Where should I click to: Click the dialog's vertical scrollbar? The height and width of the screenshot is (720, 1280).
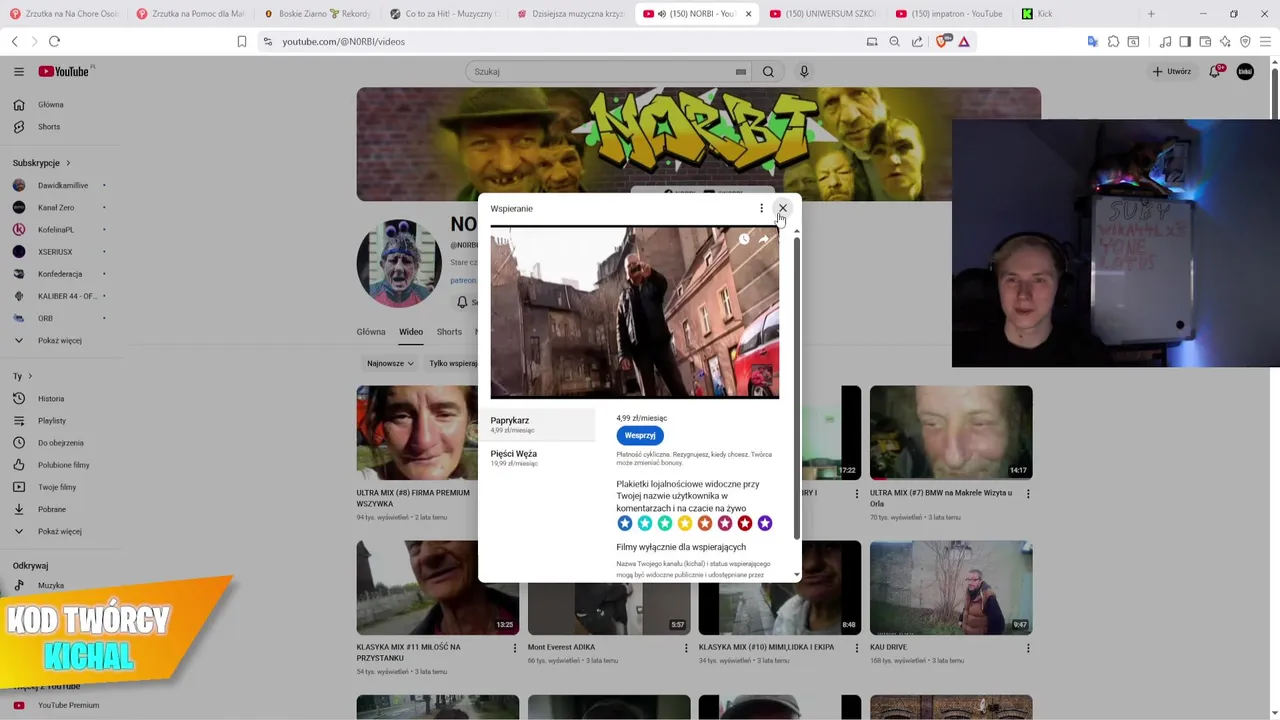pyautogui.click(x=797, y=390)
